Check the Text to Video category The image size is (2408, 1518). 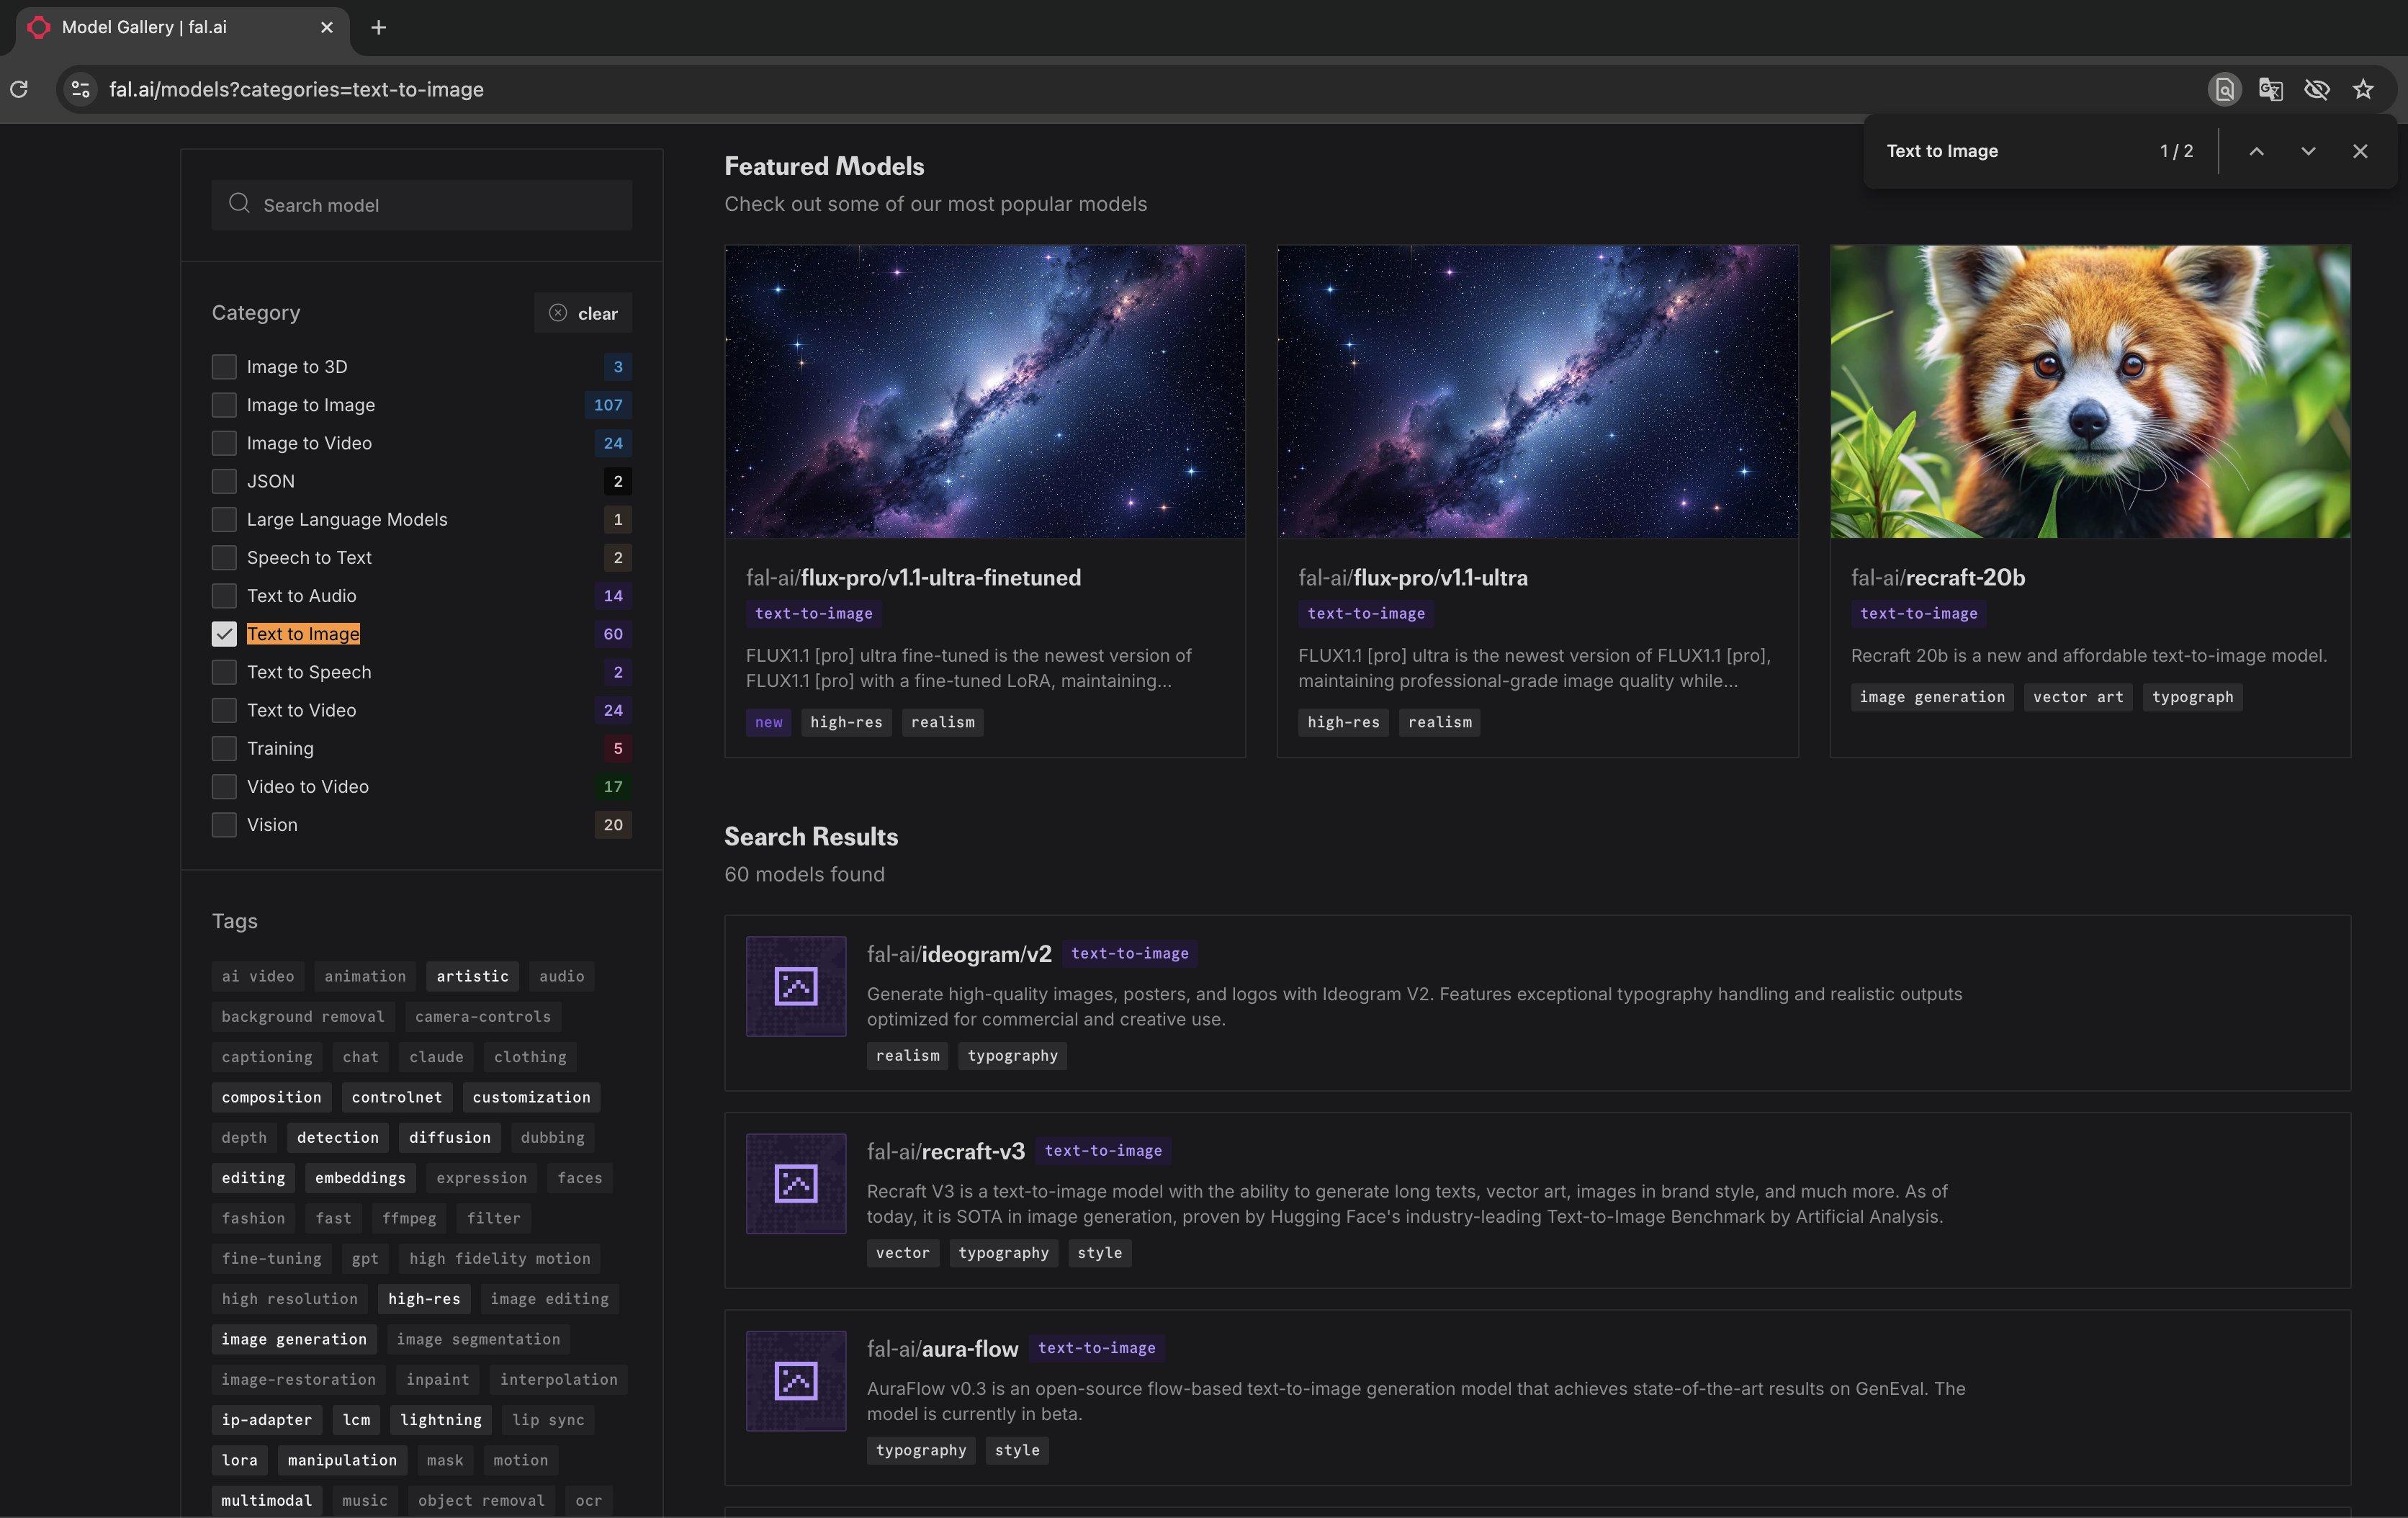(x=224, y=710)
